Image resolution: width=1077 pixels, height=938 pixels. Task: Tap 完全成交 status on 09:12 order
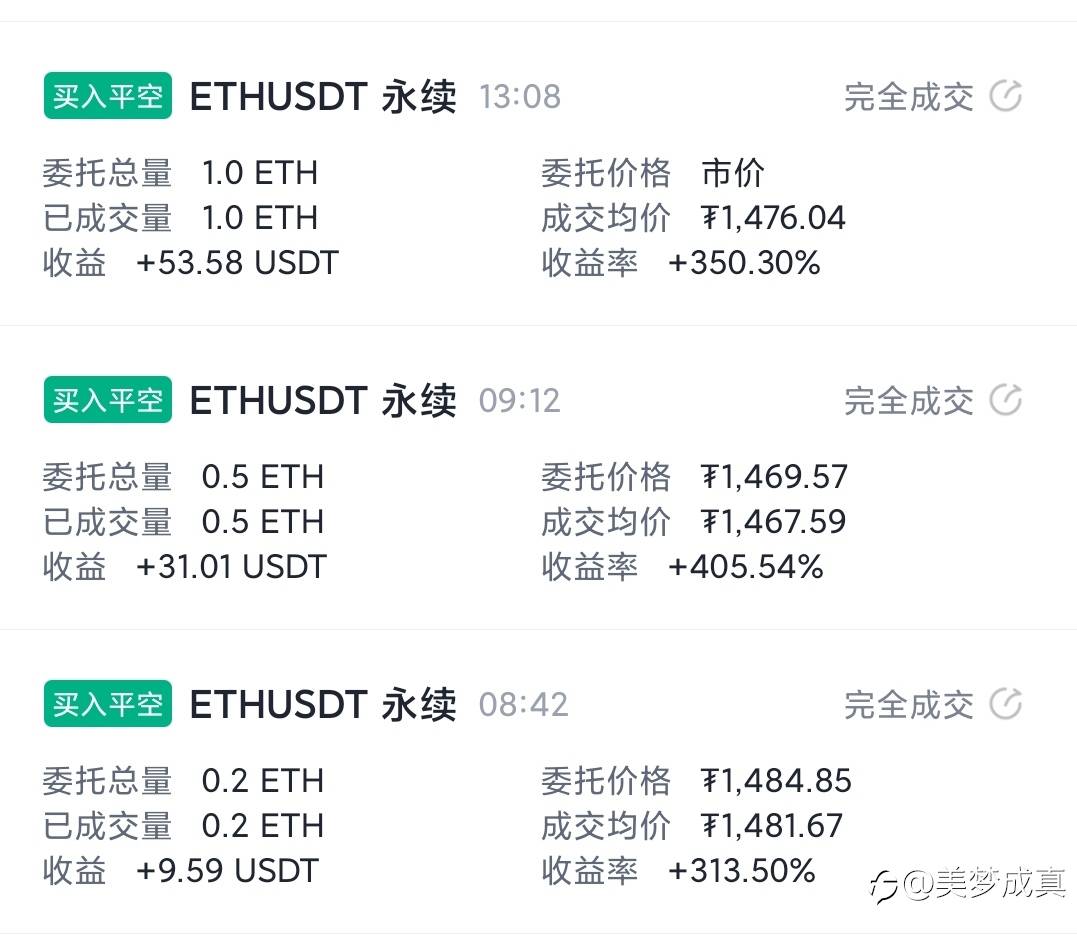(x=908, y=401)
